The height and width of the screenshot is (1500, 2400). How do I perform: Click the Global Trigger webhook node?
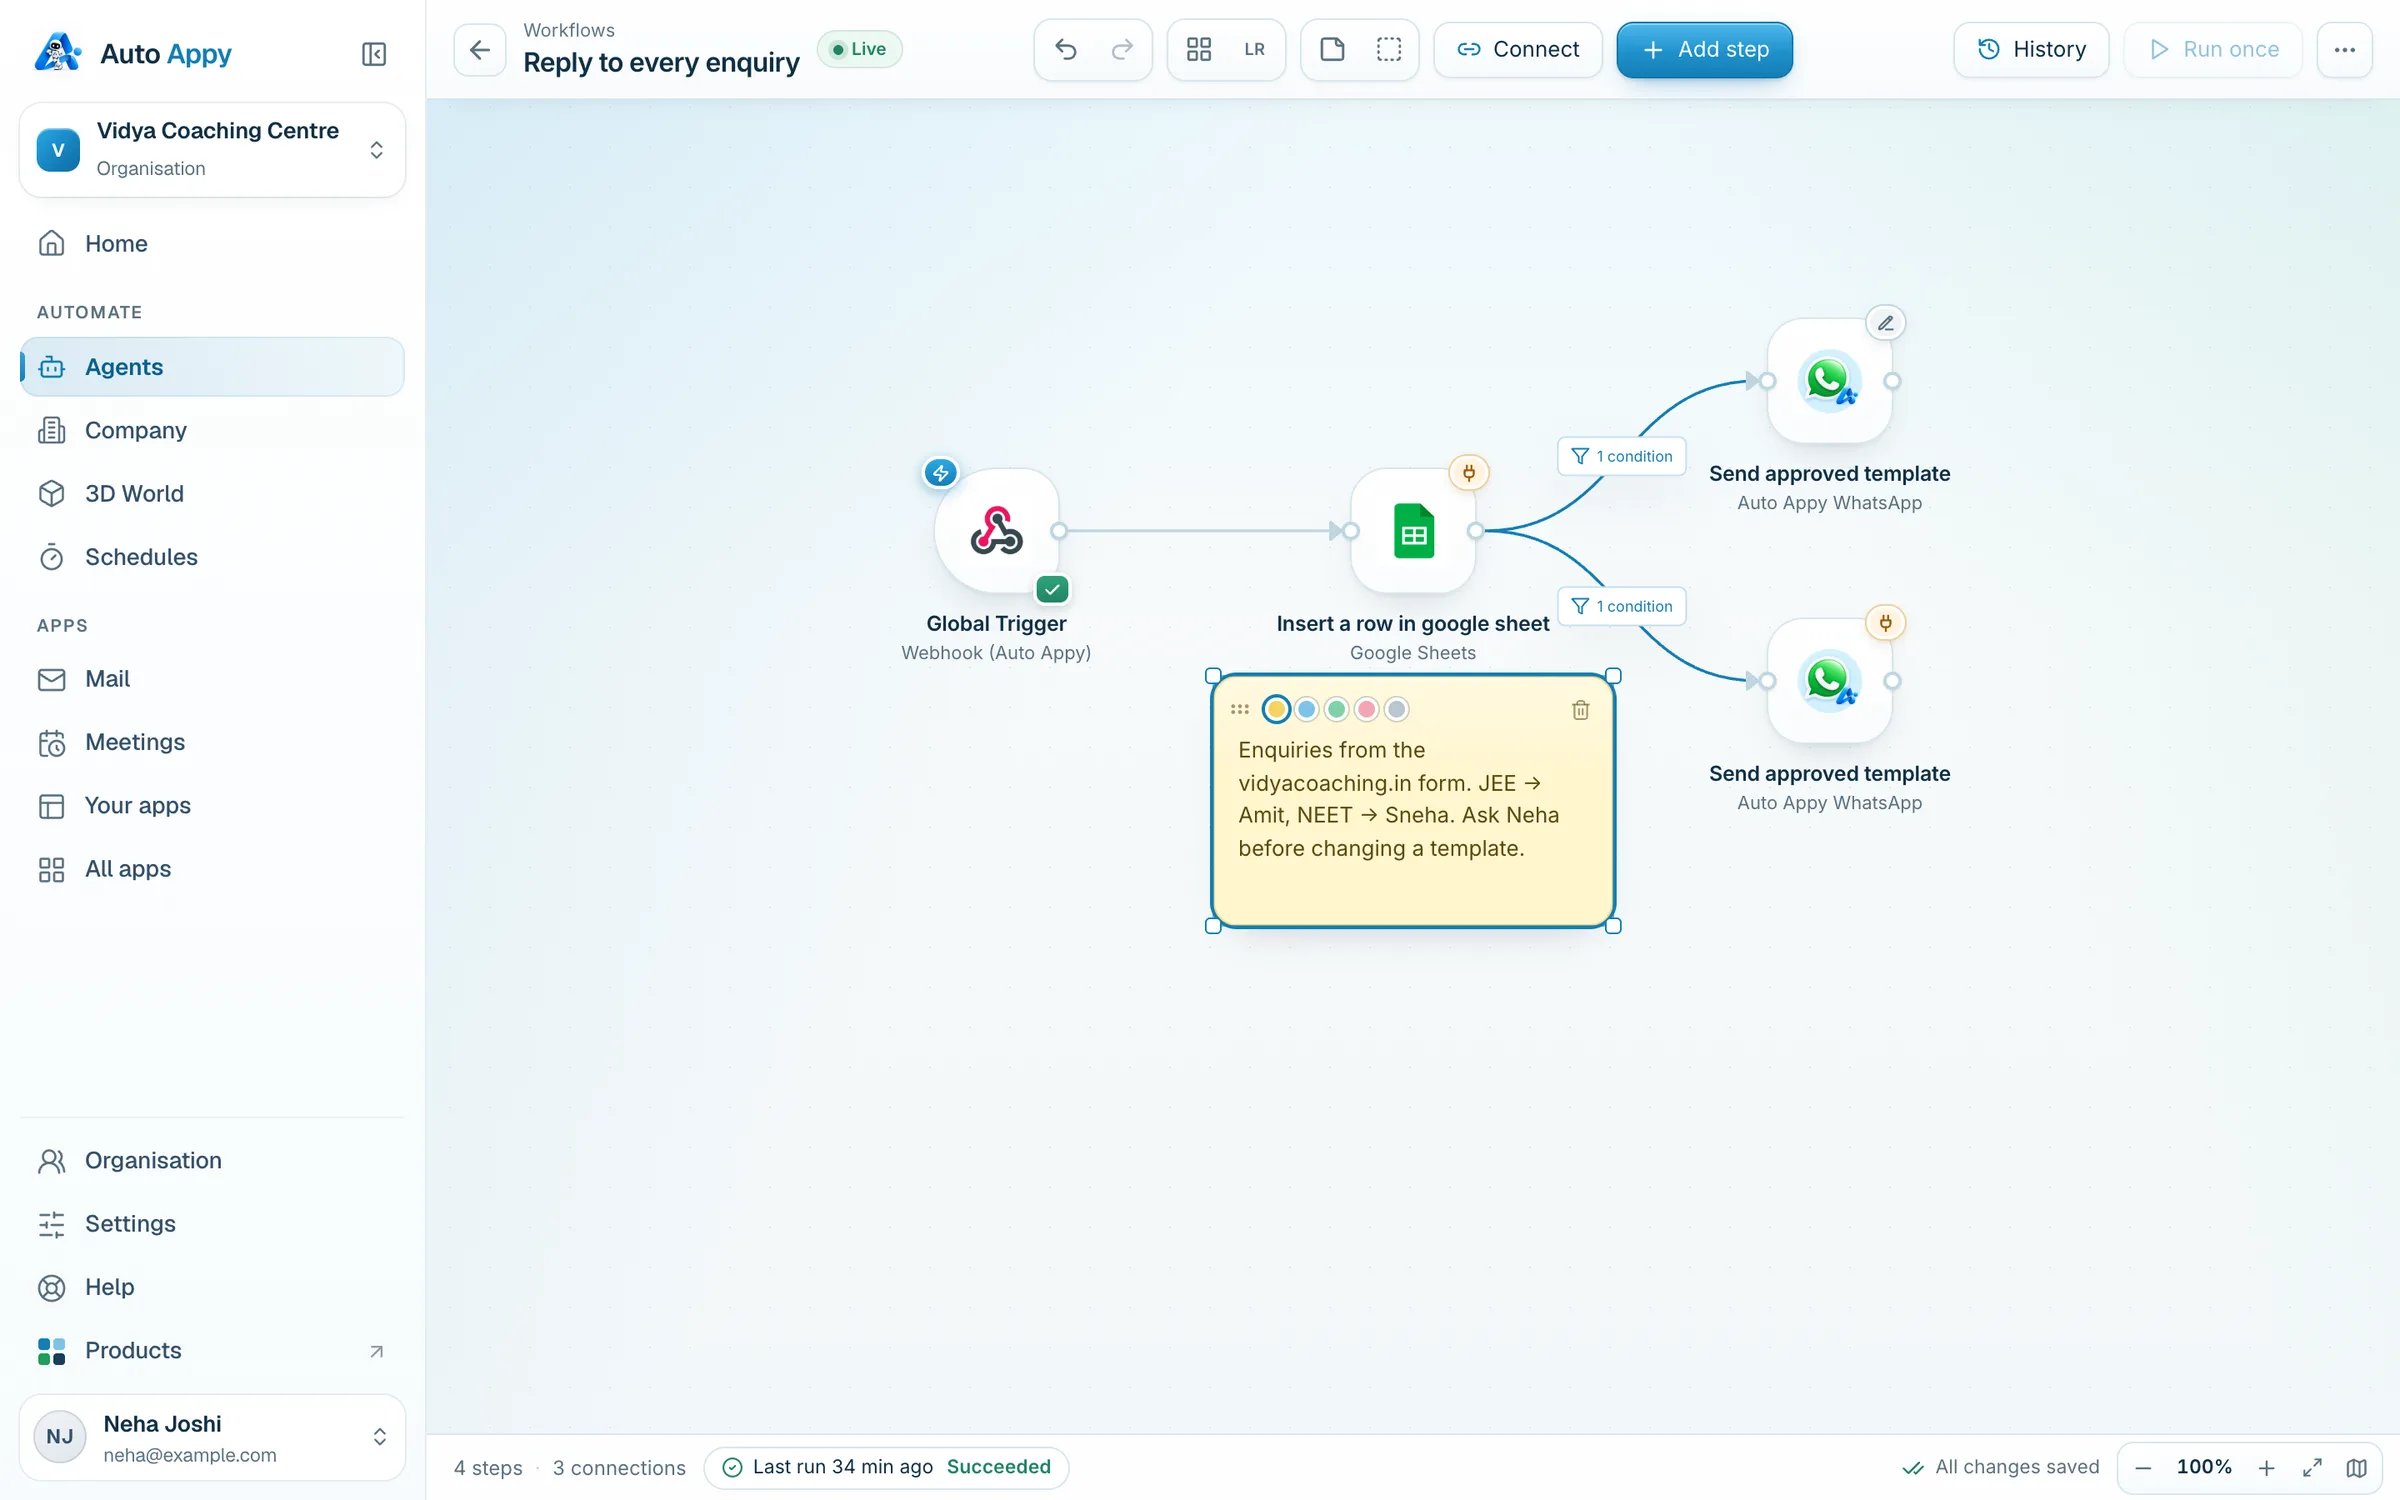tap(997, 531)
